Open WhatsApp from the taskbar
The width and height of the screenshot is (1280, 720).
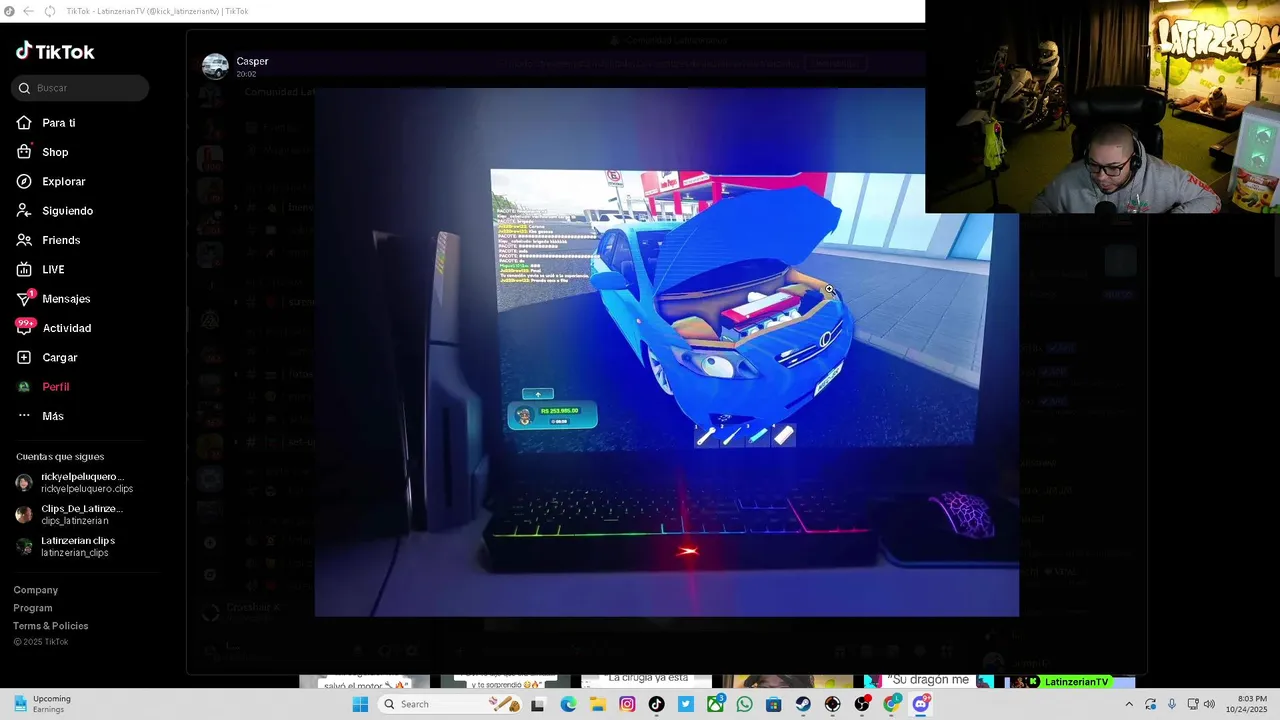pos(744,704)
